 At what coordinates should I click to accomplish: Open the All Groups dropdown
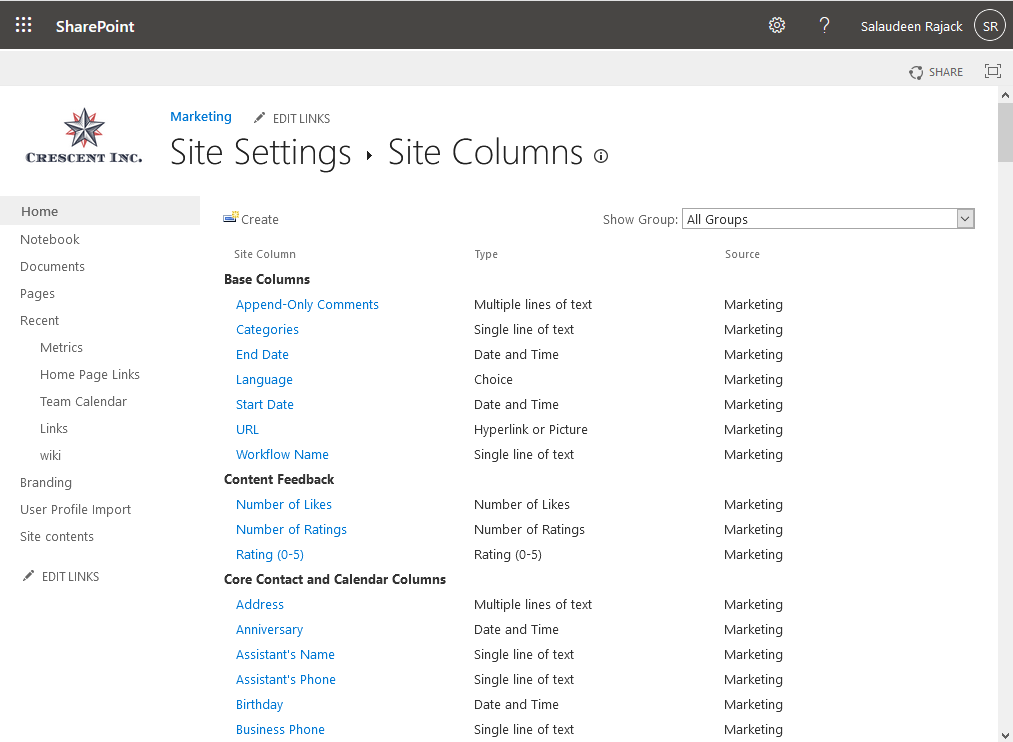pos(965,218)
